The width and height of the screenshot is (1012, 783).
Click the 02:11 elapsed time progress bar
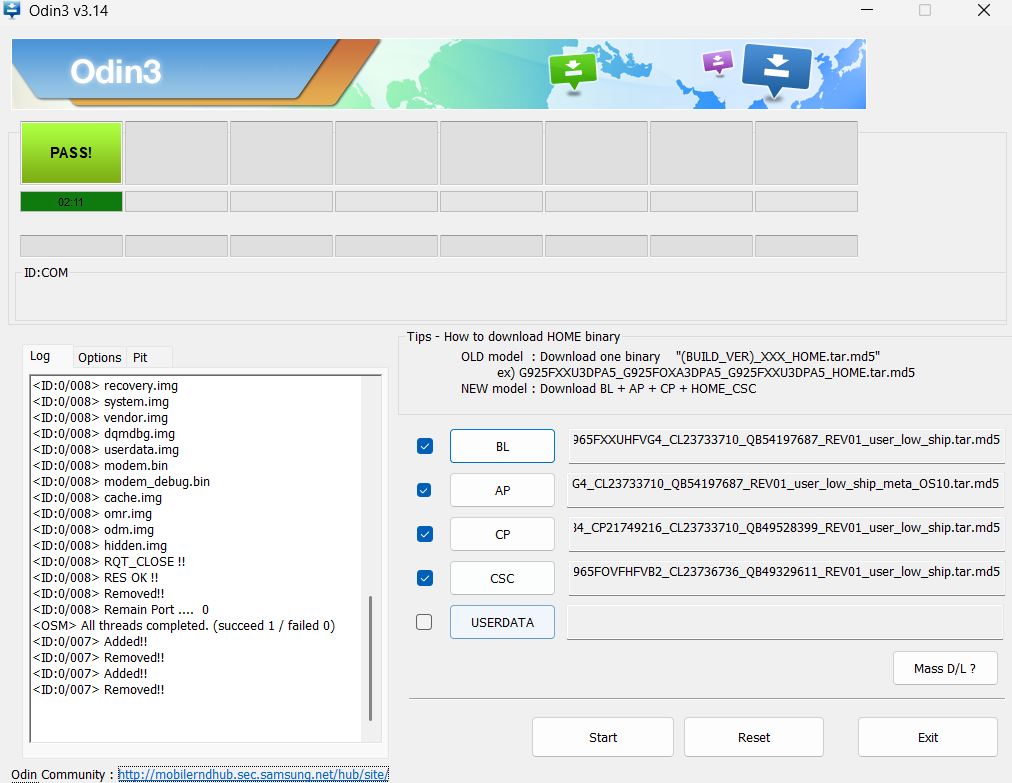(71, 201)
